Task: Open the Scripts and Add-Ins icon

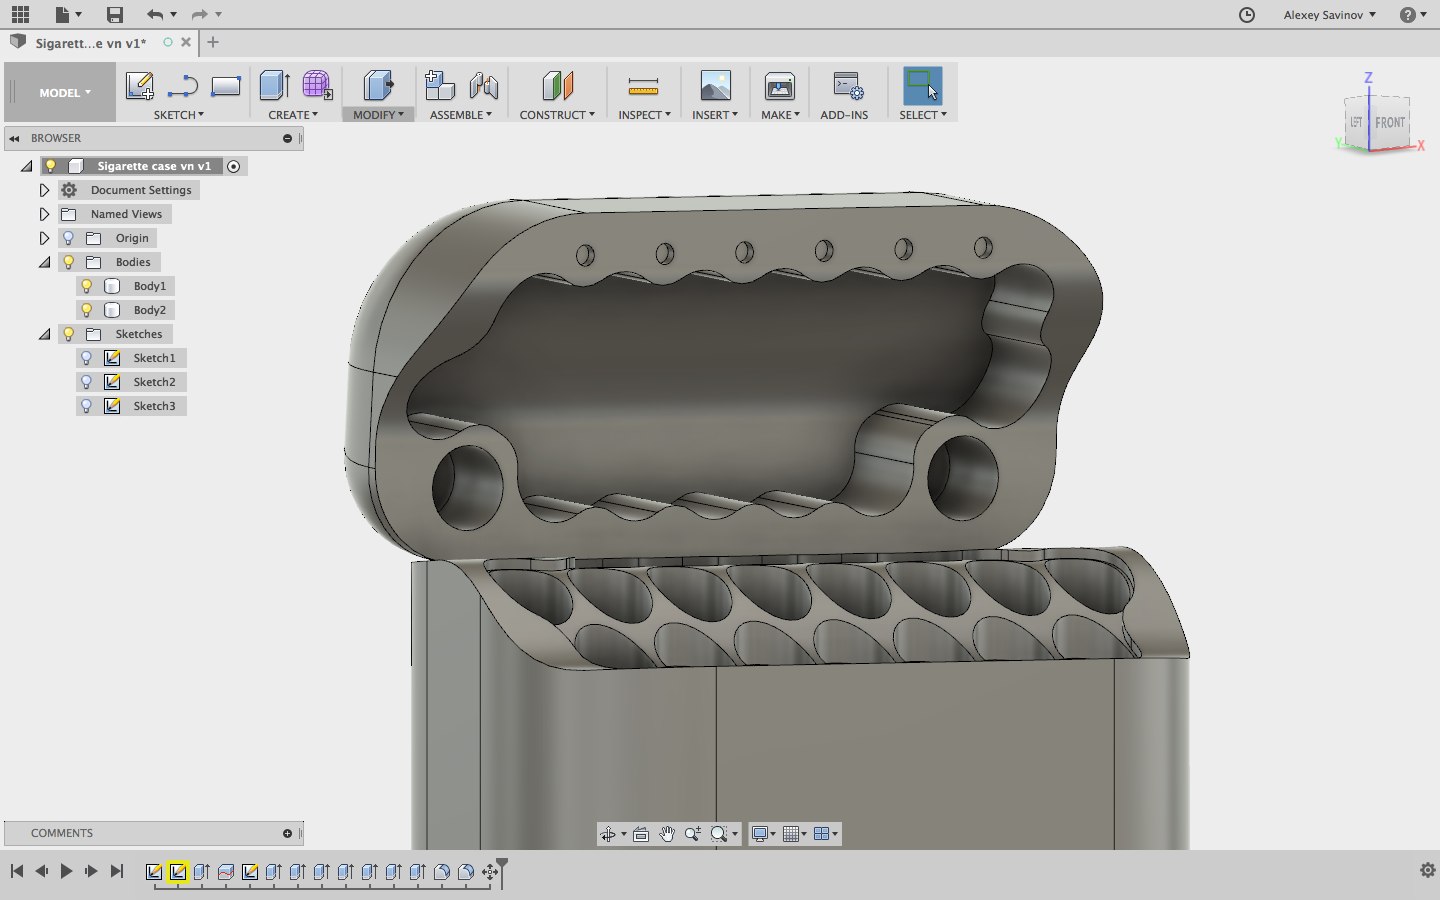Action: 847,87
